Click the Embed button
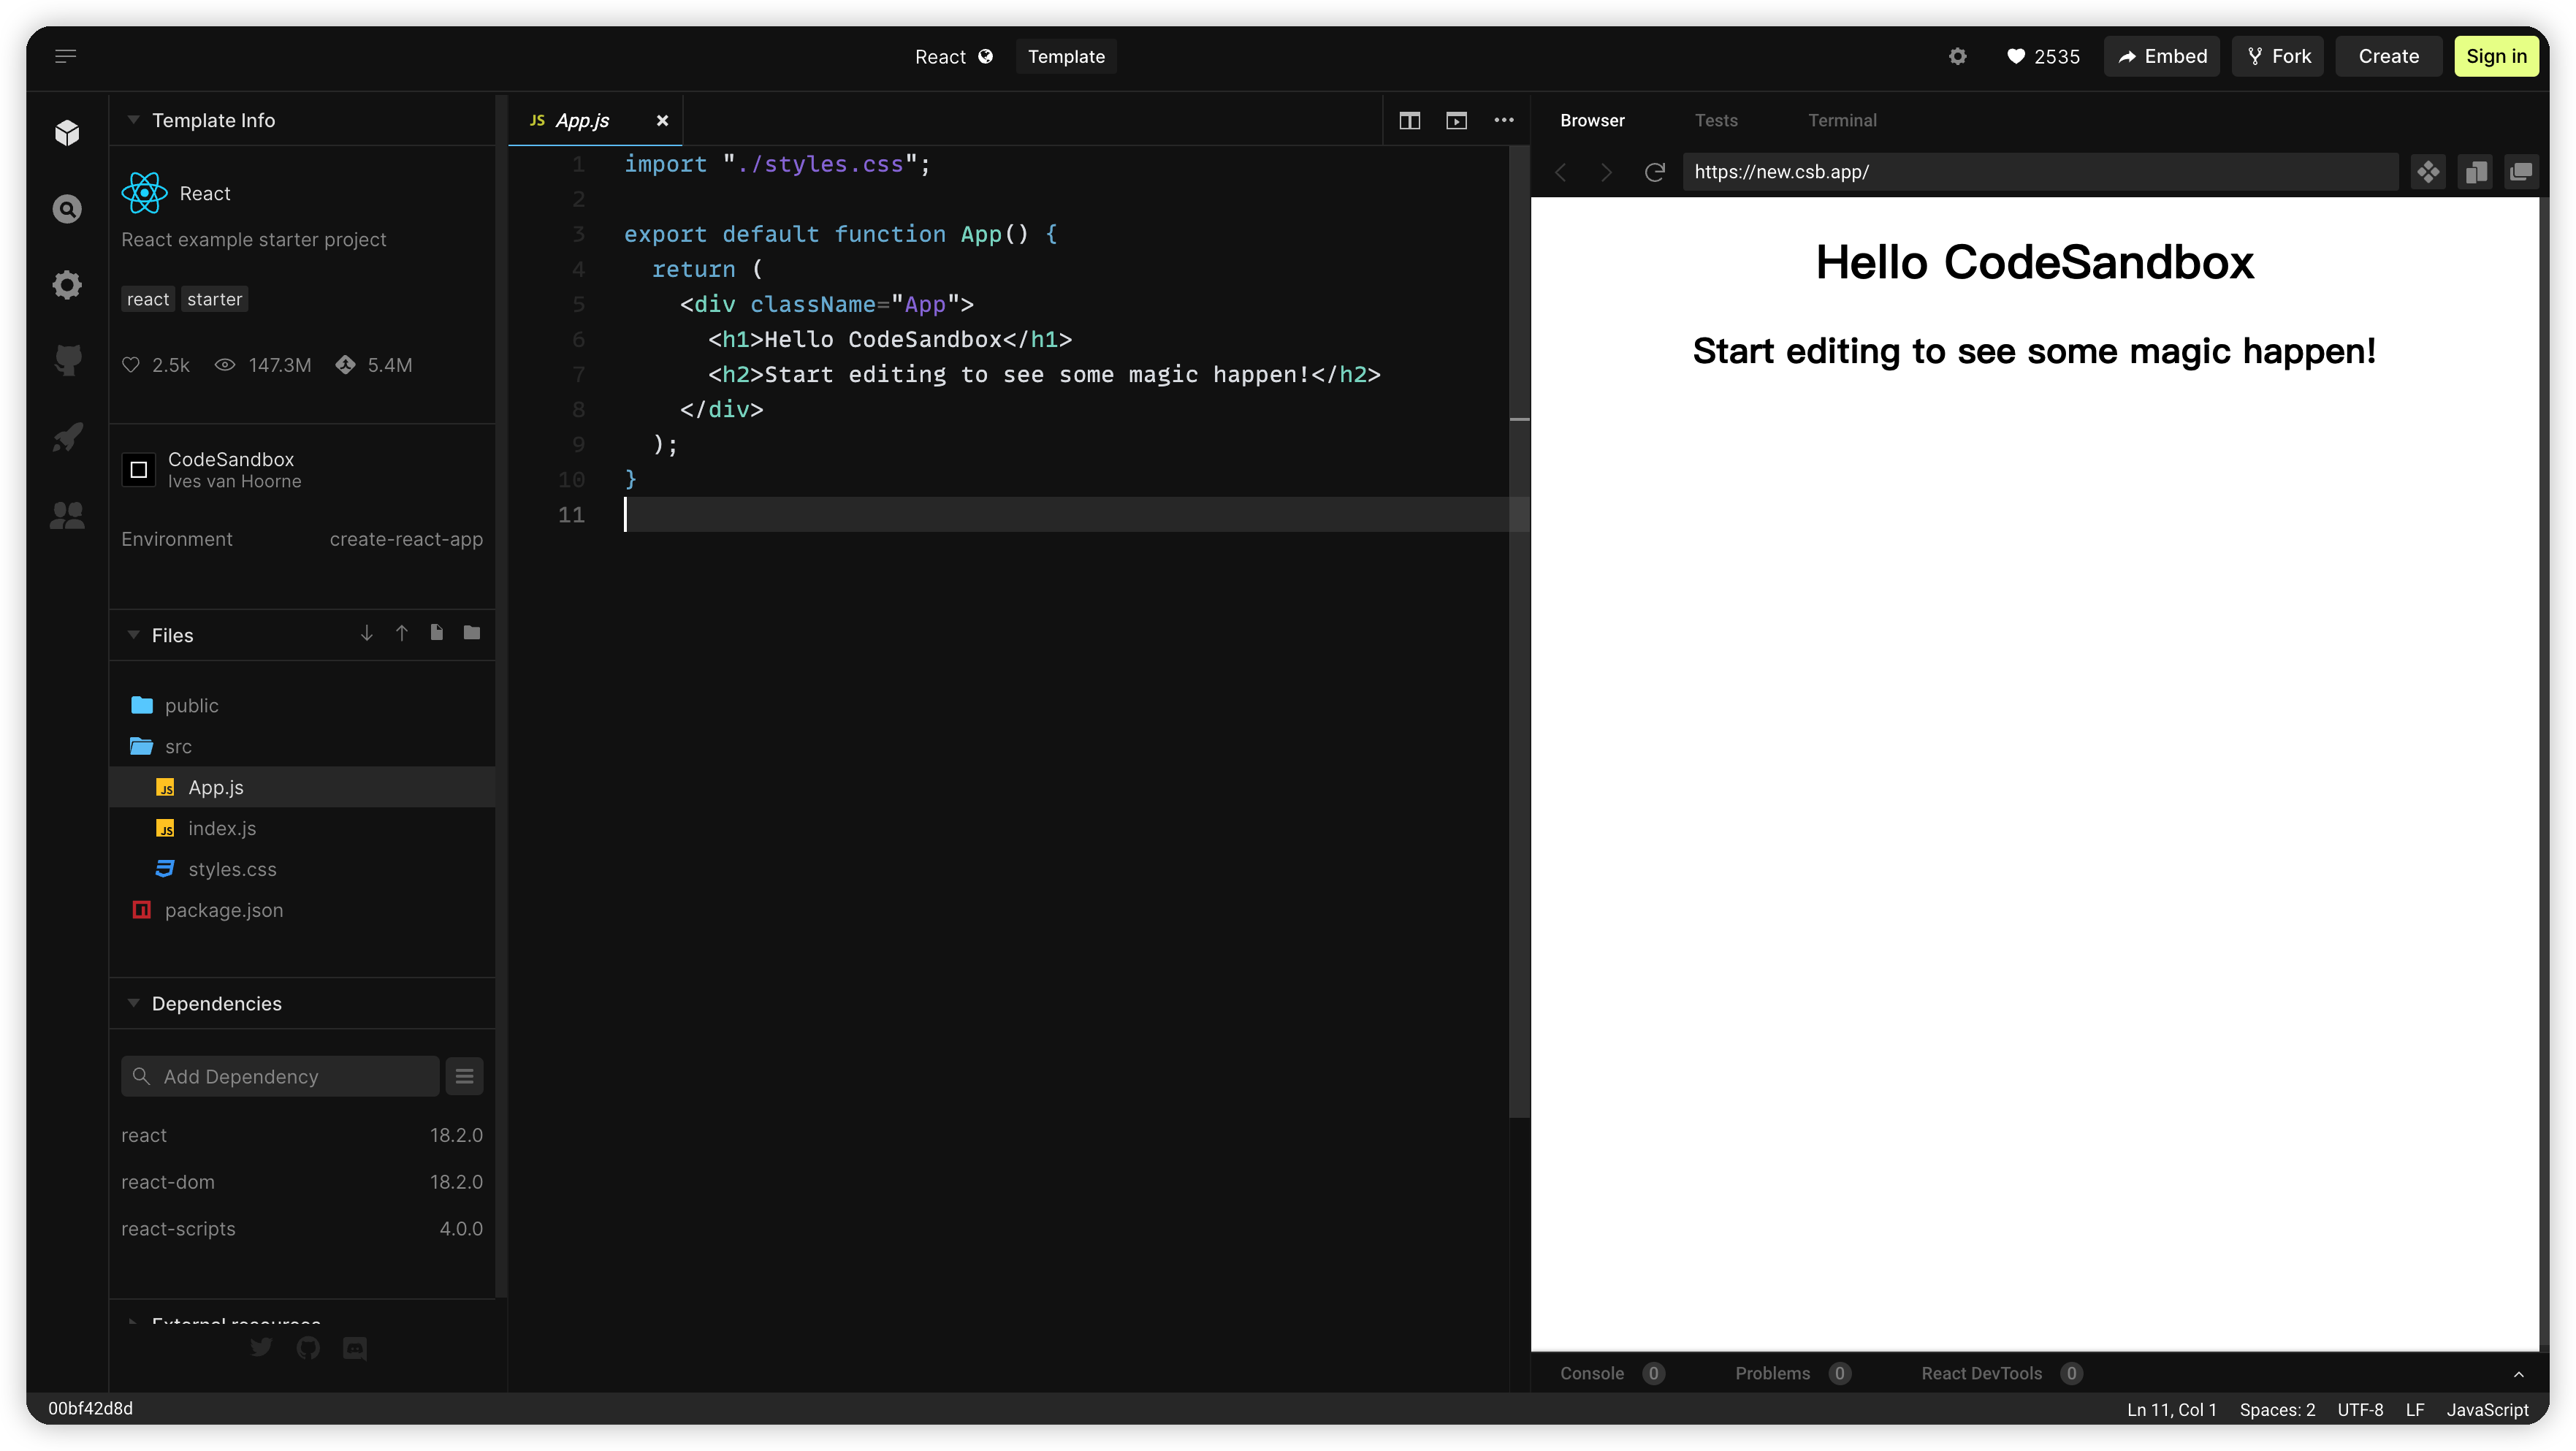This screenshot has height=1451, width=2576. (x=2162, y=57)
